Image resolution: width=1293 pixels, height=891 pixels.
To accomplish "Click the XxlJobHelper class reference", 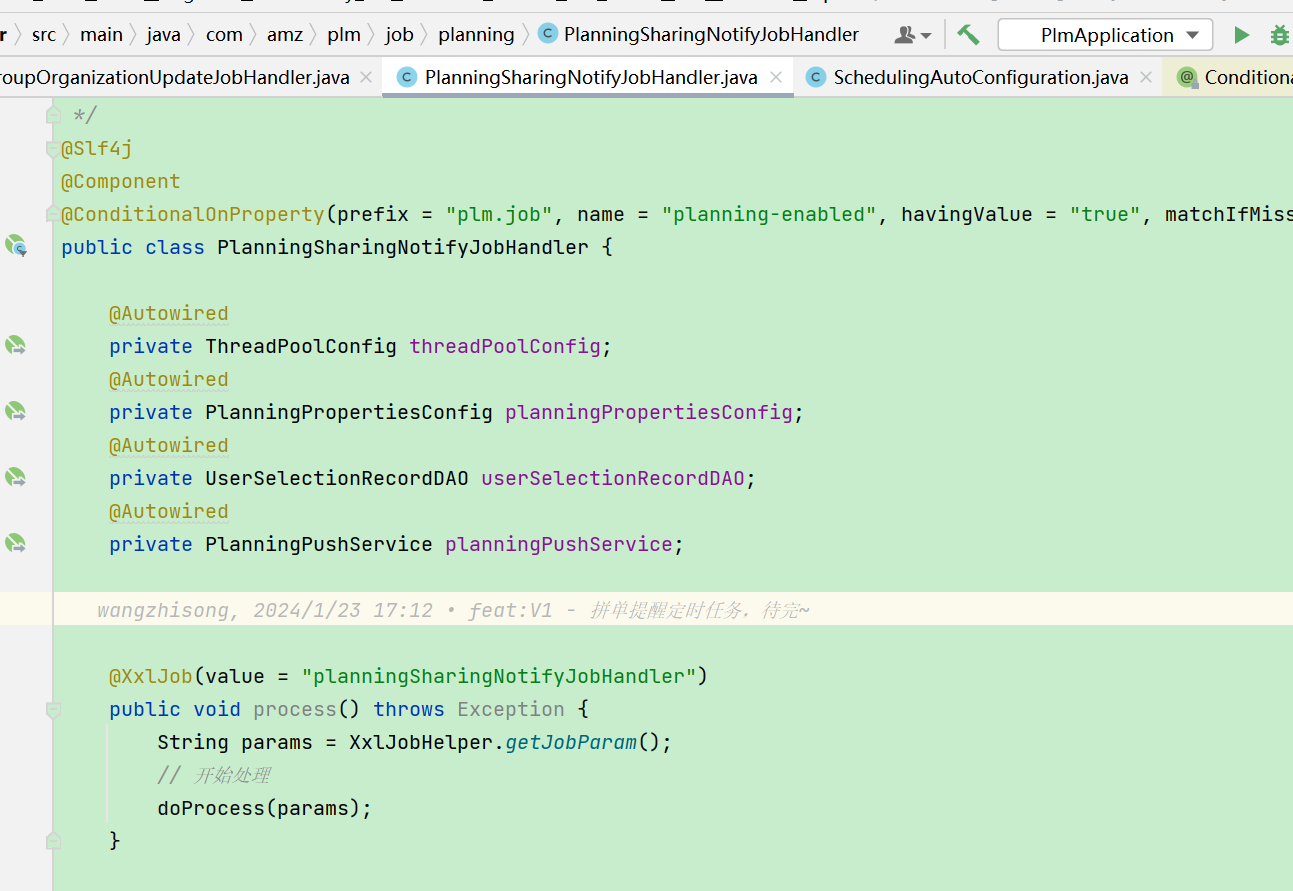I will (421, 742).
